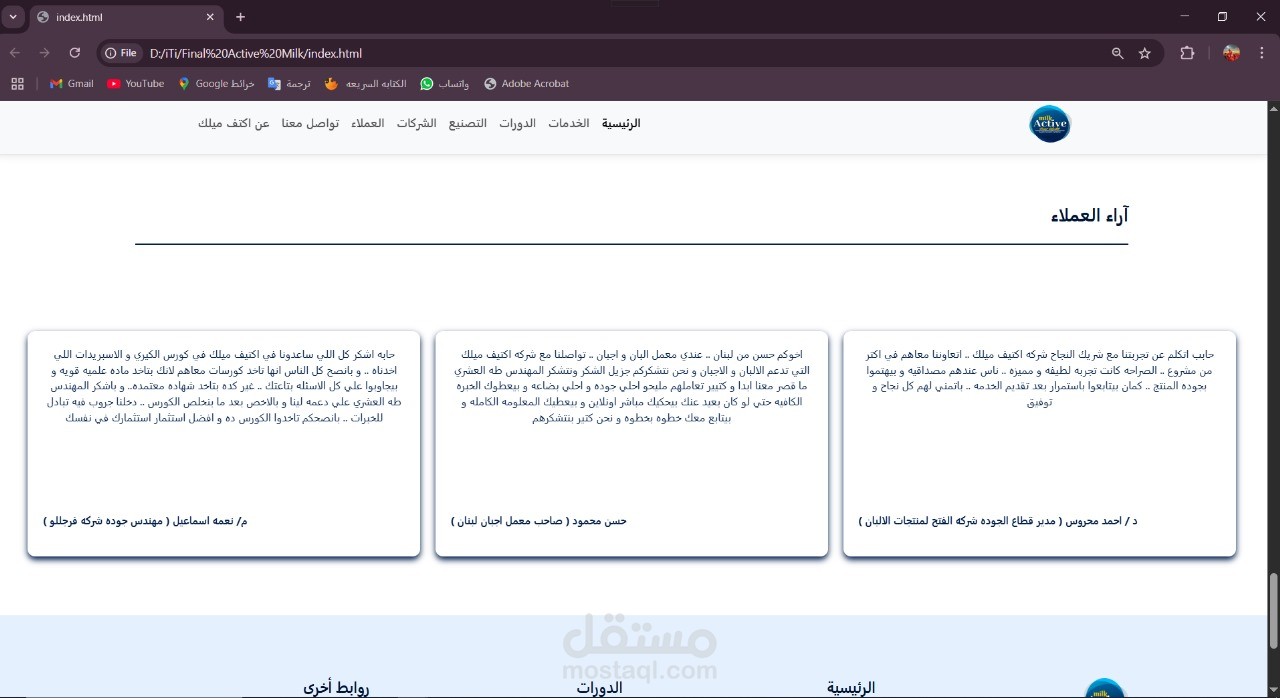Image resolution: width=1280 pixels, height=698 pixels.
Task: Open the Adobe Acrobat bookmark
Action: [526, 84]
